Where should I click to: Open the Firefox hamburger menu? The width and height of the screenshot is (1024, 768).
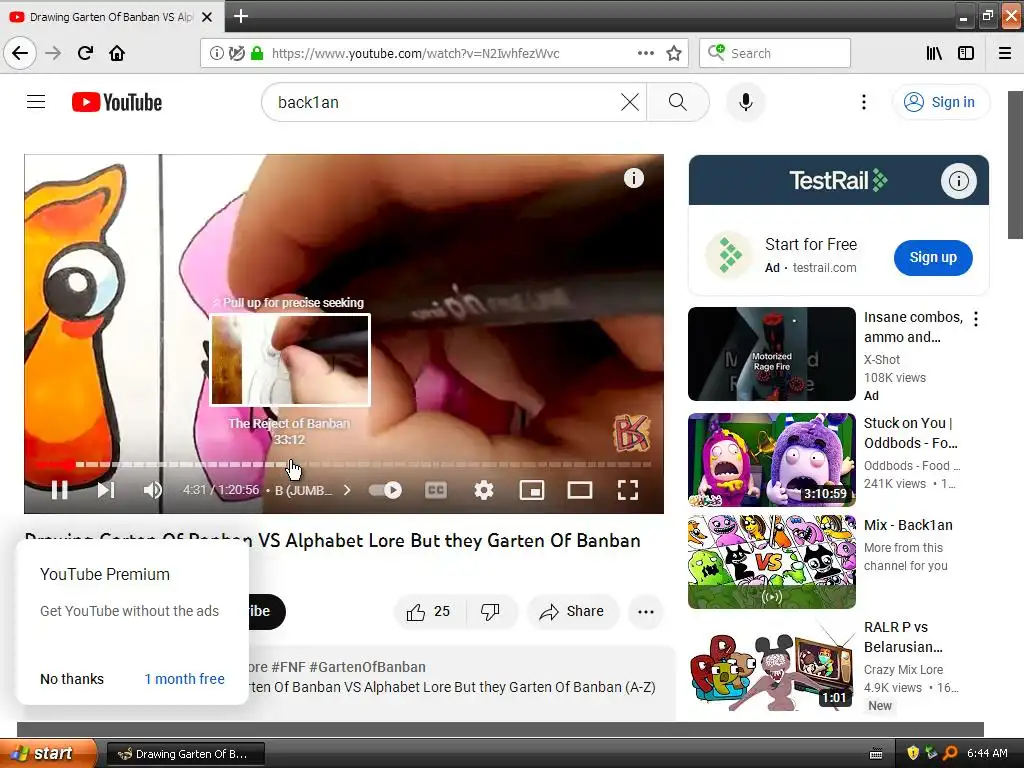(1005, 53)
